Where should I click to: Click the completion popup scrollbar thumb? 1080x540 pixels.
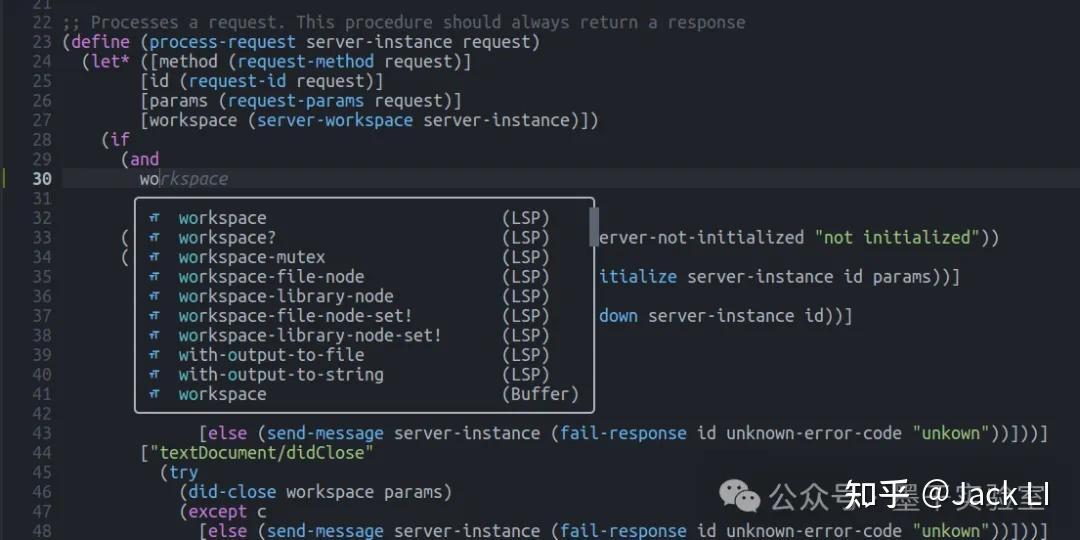[594, 227]
